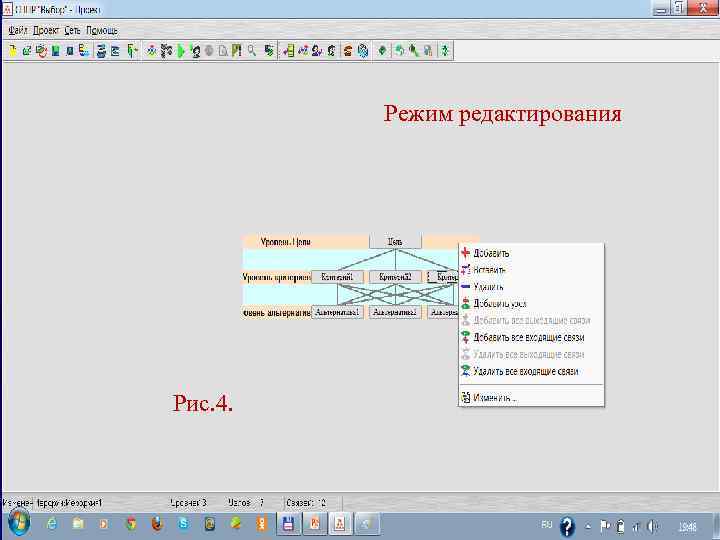
Task: Click the yellow new project icon
Action: point(12,51)
